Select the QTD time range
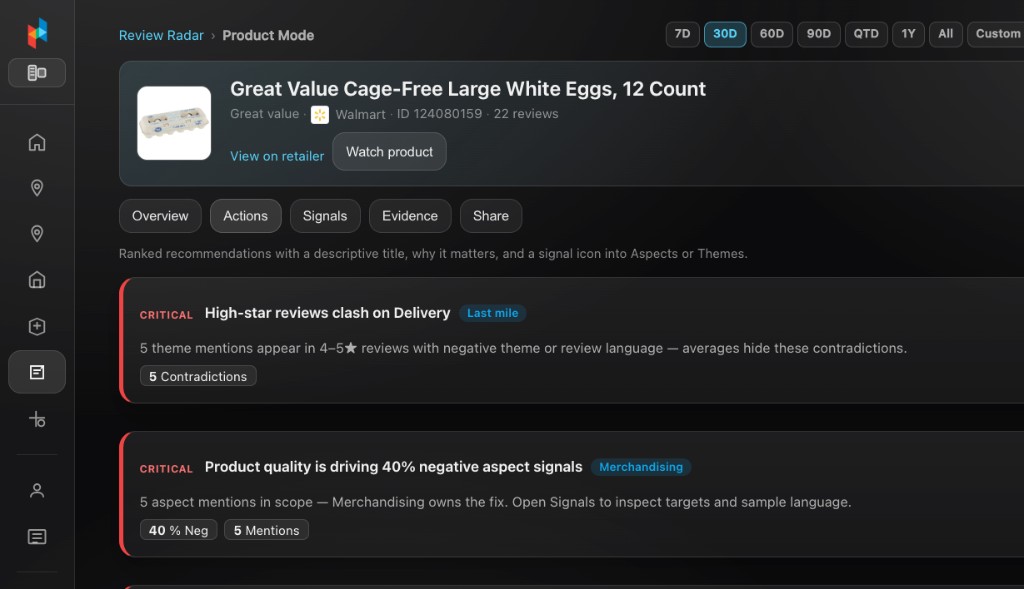 [866, 34]
